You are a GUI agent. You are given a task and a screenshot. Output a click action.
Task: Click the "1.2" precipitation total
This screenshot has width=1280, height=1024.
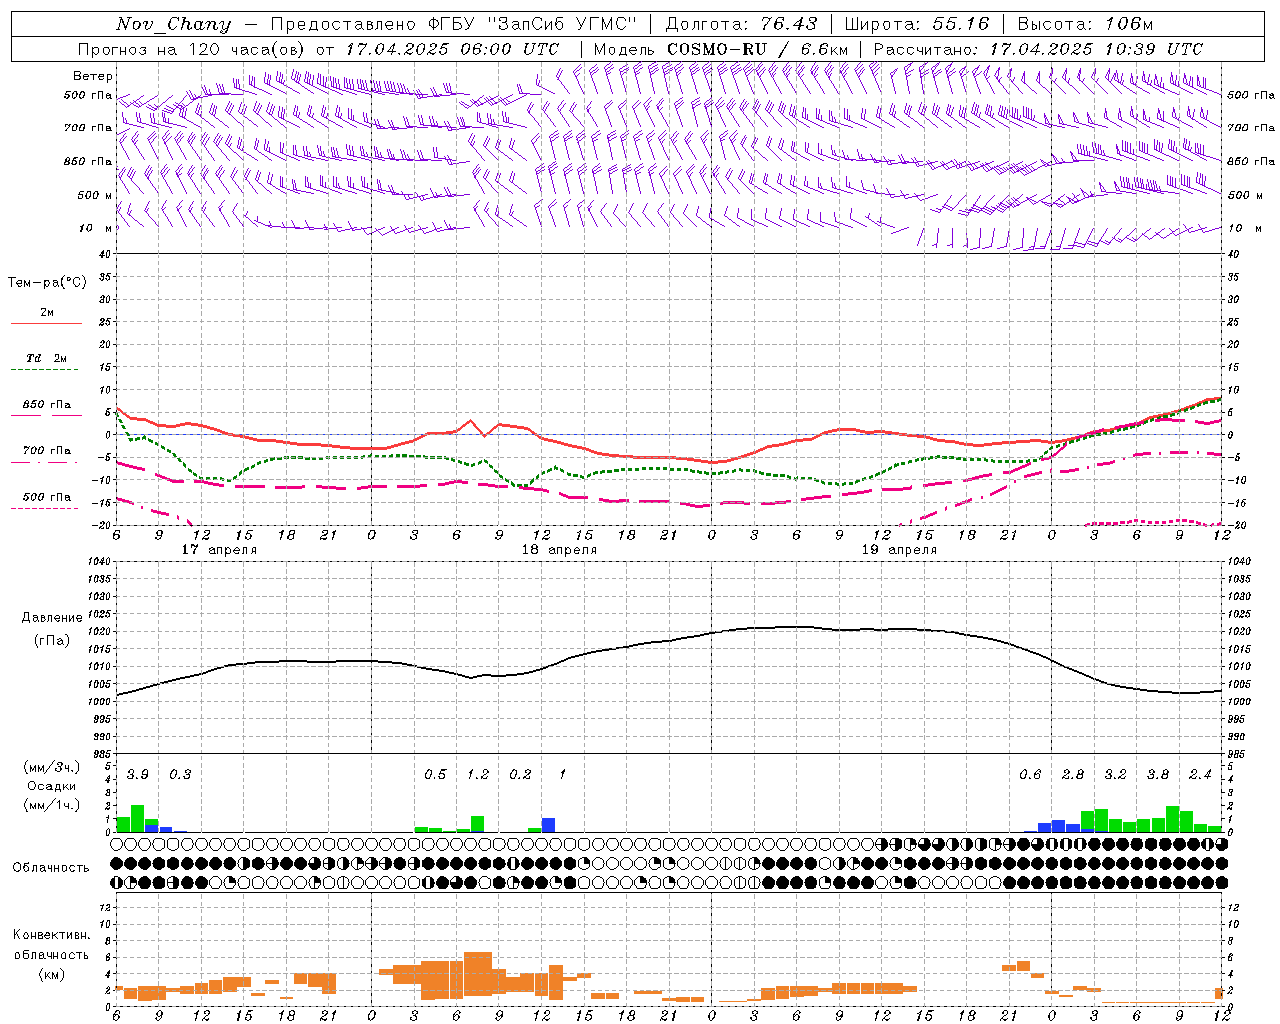point(478,775)
